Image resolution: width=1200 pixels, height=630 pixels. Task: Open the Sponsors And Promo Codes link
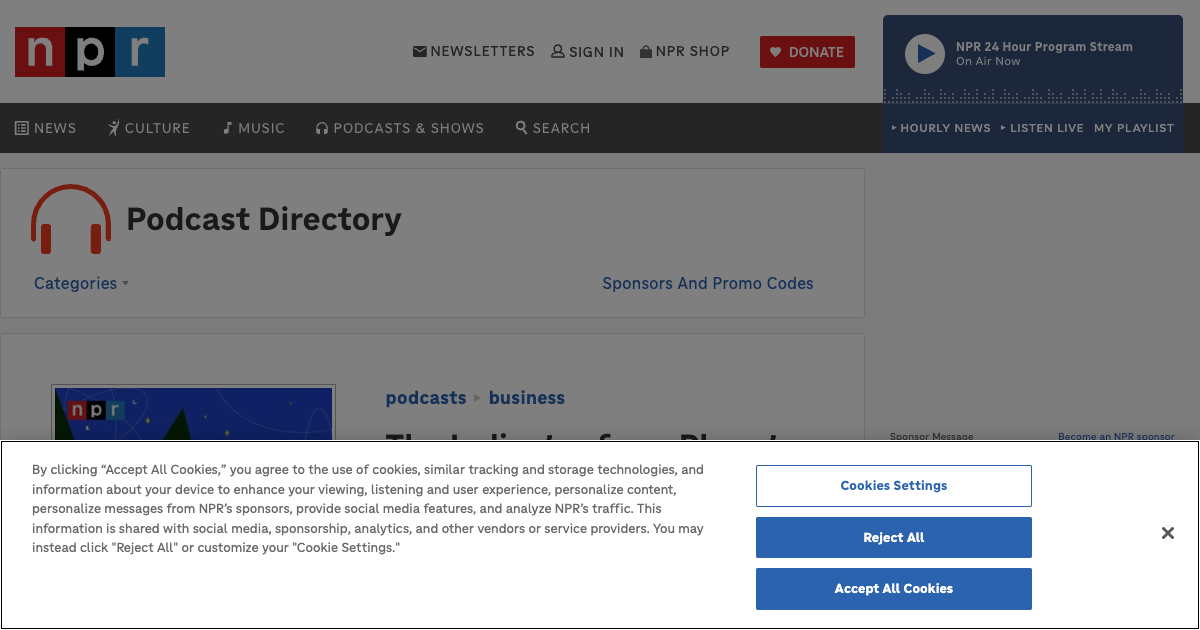tap(708, 283)
